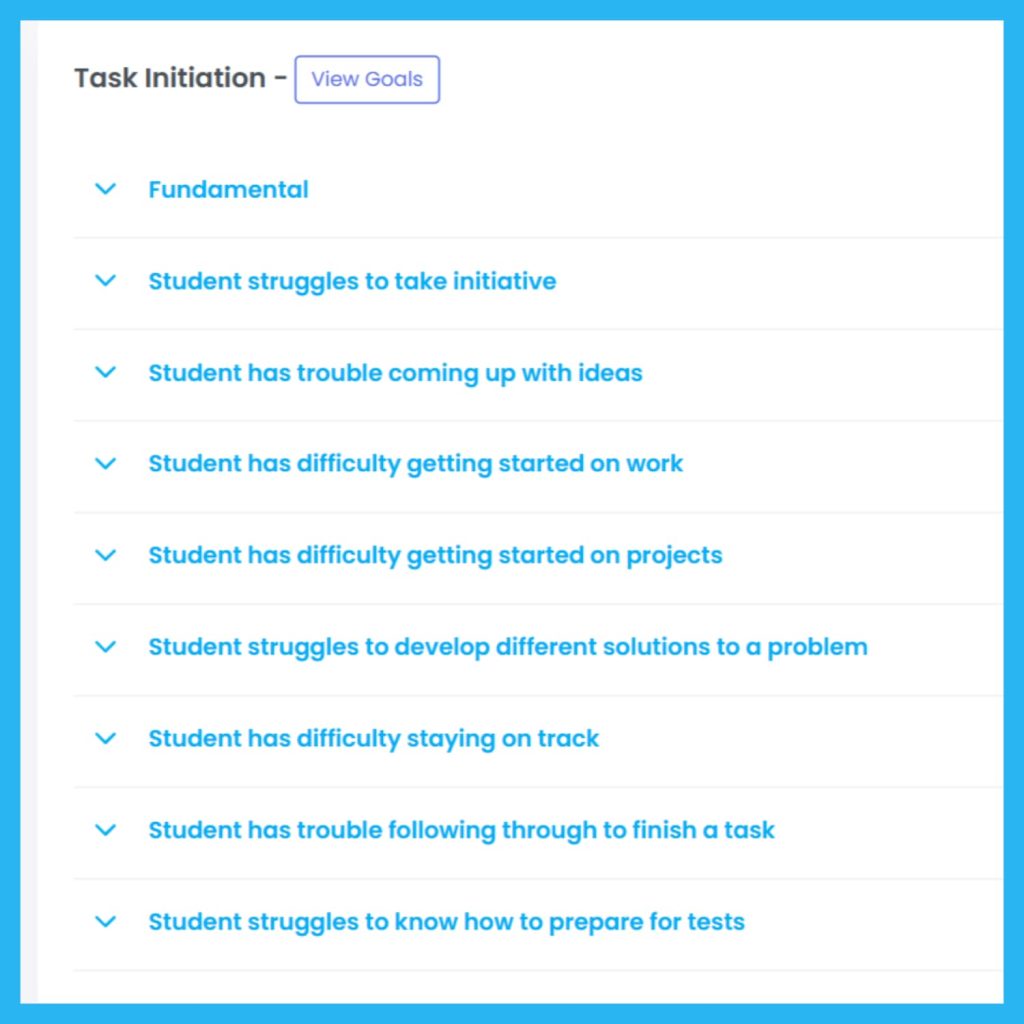The height and width of the screenshot is (1024, 1024).
Task: Toggle chevron for 'getting started on projects'
Action: [105, 555]
